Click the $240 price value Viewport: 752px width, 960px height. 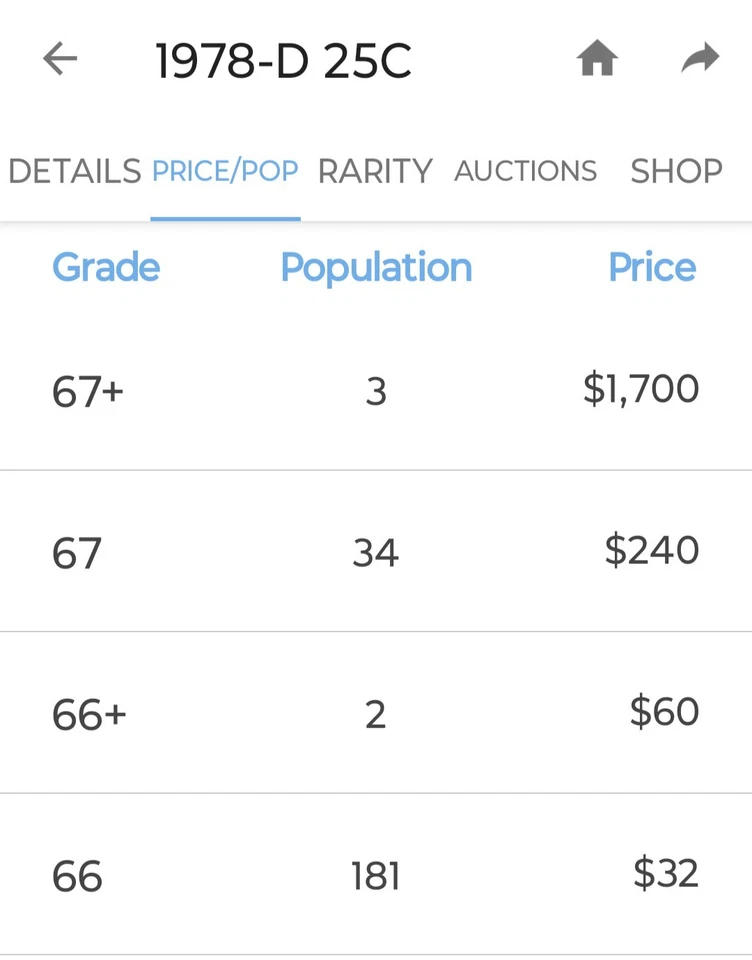pos(652,551)
